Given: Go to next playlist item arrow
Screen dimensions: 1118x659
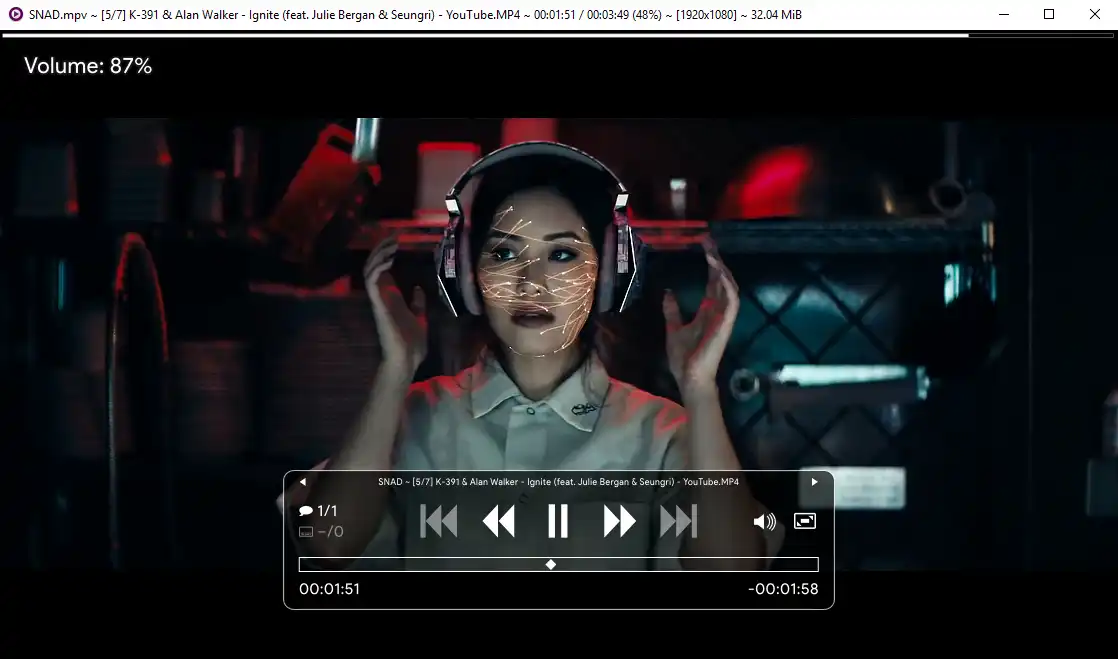Looking at the screenshot, I should (814, 482).
